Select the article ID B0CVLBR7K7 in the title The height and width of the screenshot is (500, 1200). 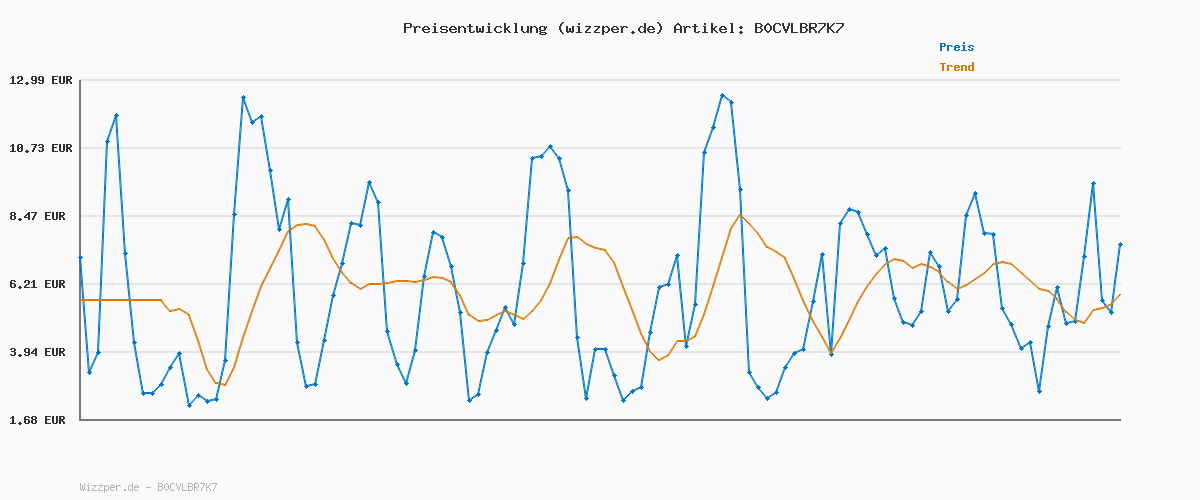pyautogui.click(x=798, y=28)
